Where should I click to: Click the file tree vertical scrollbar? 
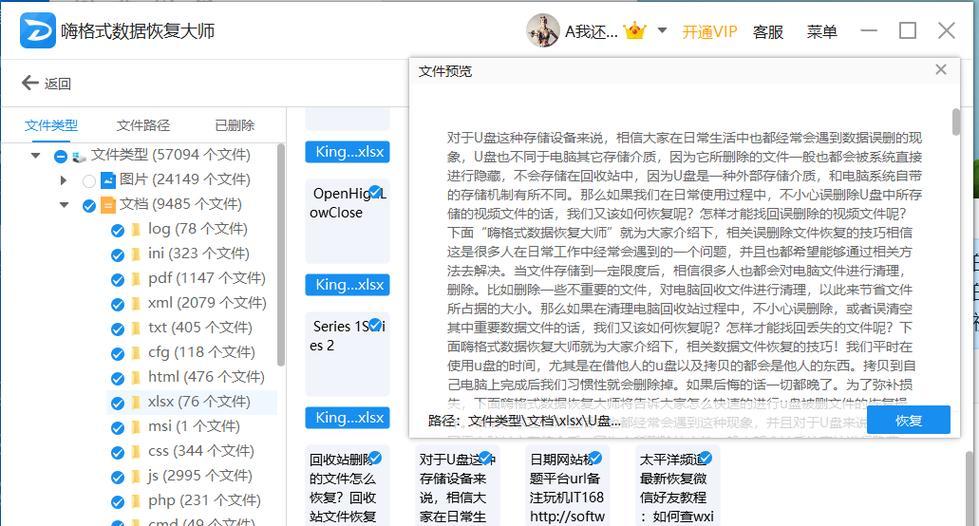(x=281, y=255)
